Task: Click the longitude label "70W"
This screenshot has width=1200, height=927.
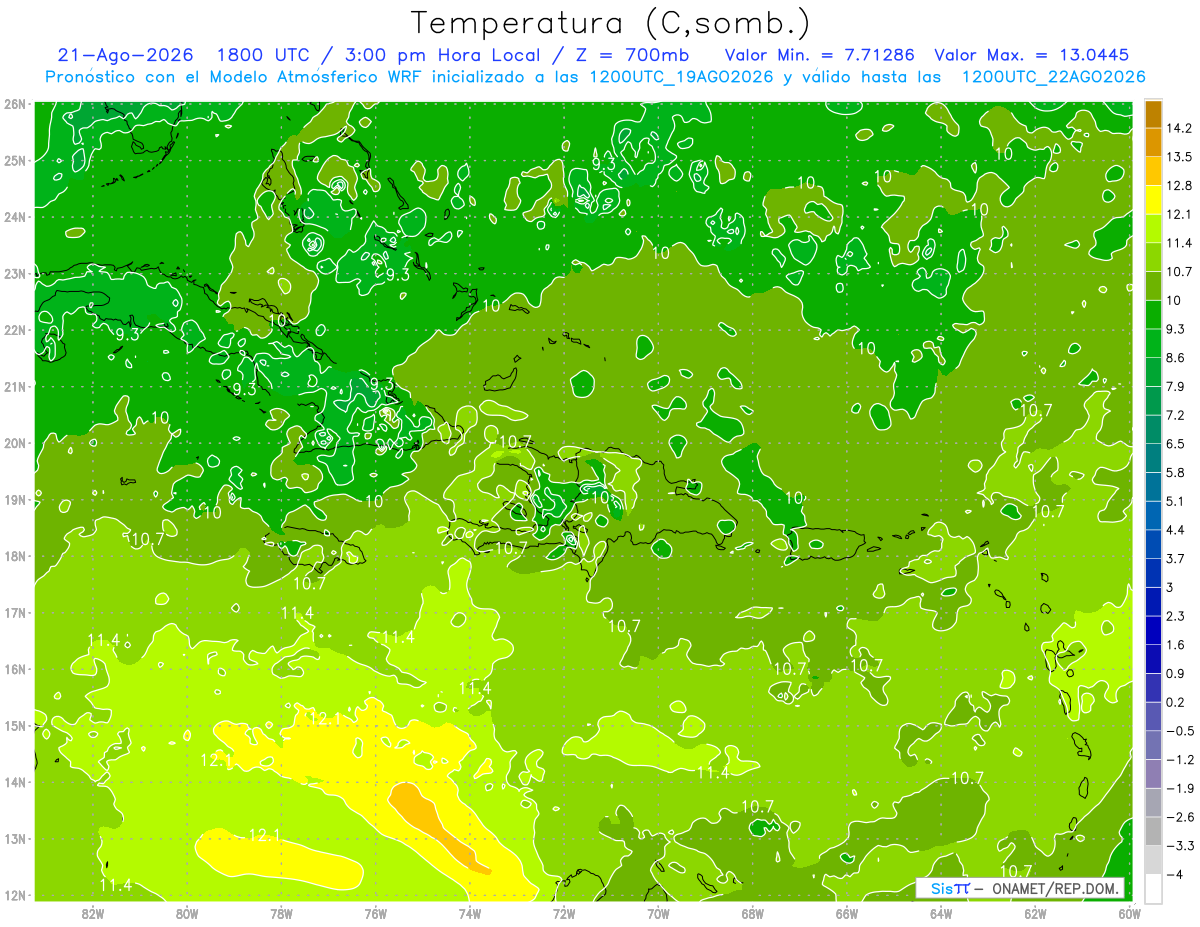Action: (x=658, y=913)
